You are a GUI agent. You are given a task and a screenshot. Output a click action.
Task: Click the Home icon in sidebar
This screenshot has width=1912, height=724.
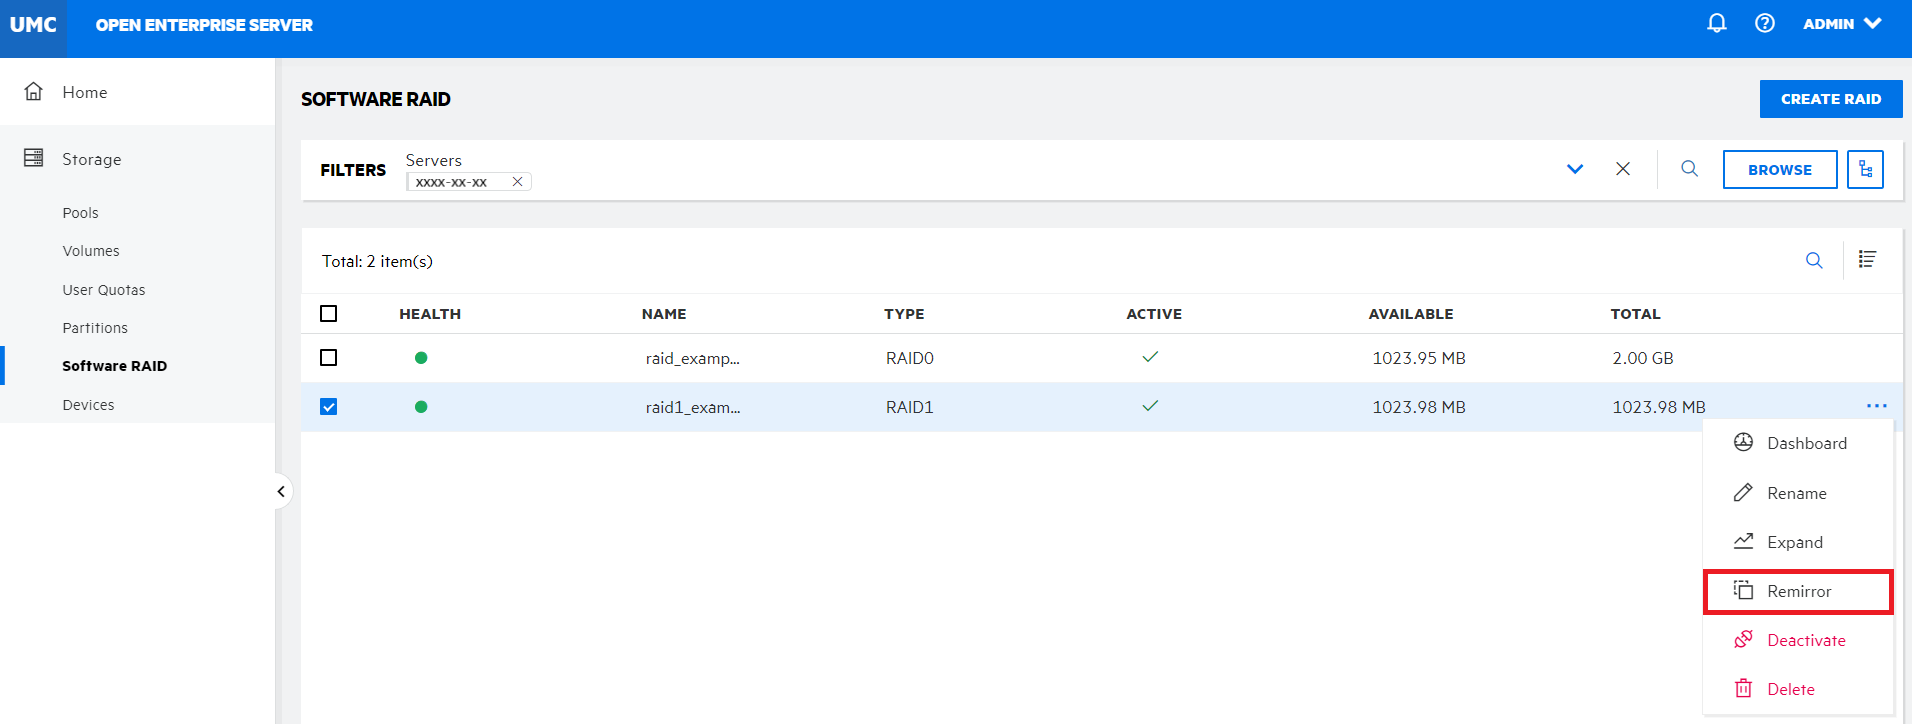(x=34, y=92)
